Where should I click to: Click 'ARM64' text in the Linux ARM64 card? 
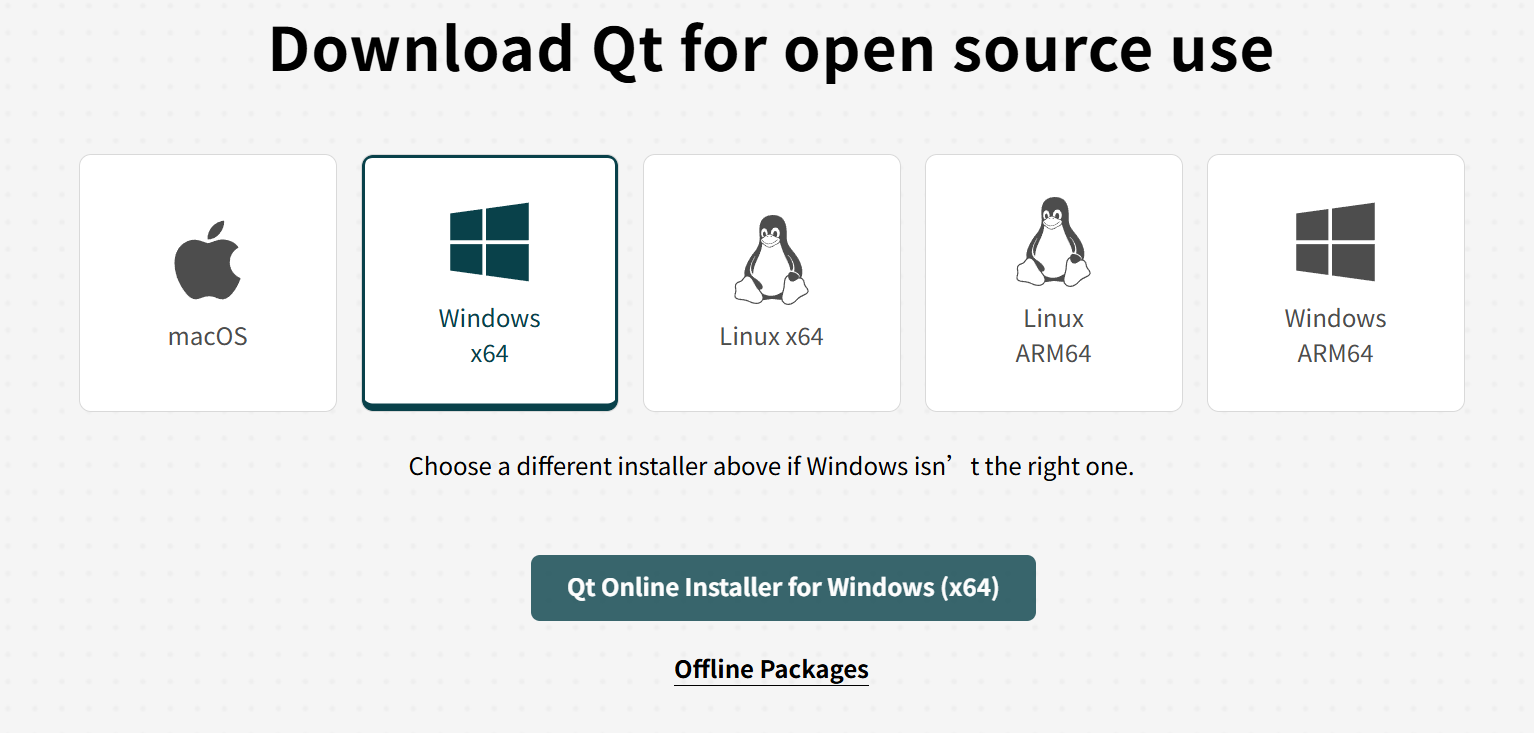pyautogui.click(x=1054, y=354)
